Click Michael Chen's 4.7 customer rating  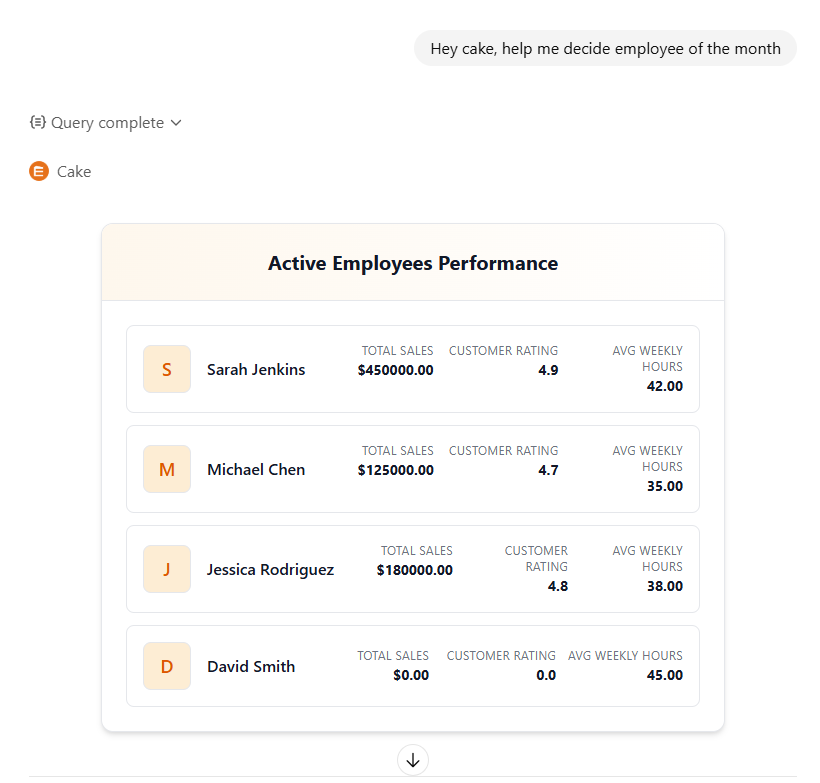point(548,470)
